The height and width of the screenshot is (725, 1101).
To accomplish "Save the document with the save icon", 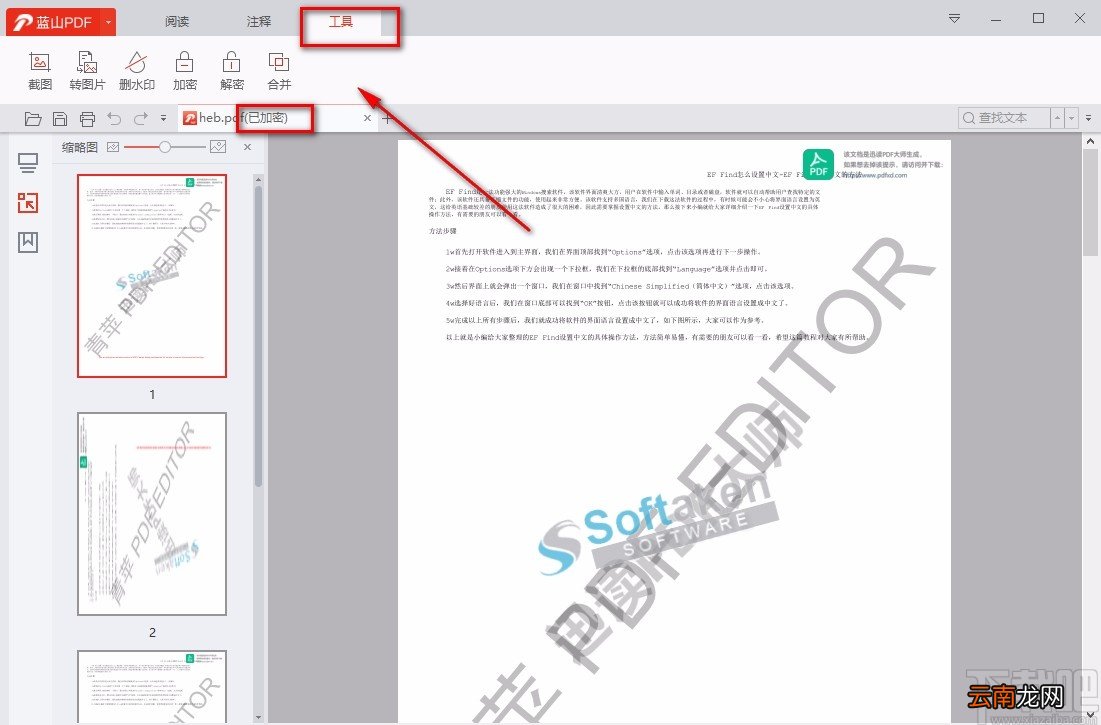I will coord(60,119).
